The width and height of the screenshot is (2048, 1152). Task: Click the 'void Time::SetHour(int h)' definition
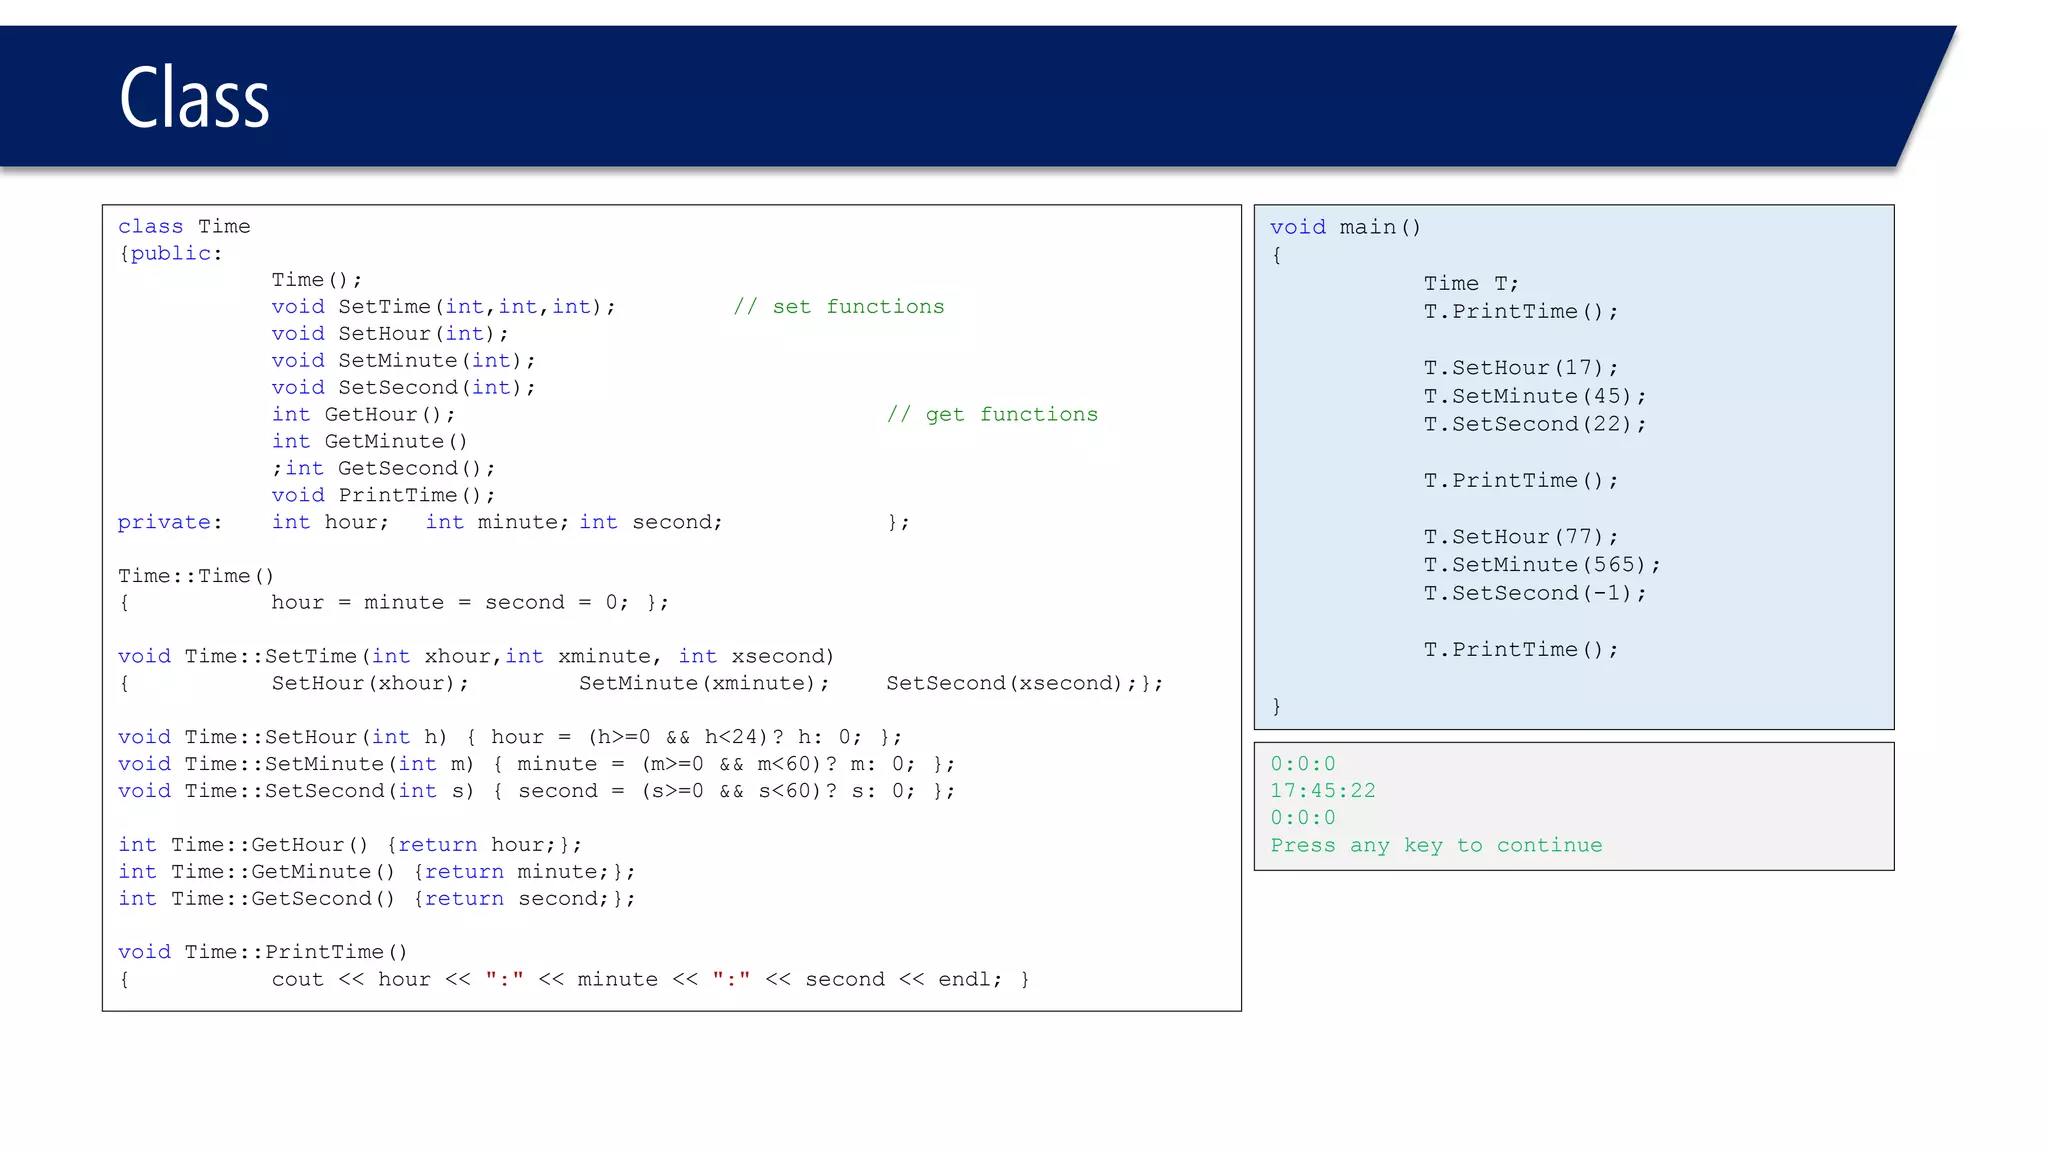point(282,737)
